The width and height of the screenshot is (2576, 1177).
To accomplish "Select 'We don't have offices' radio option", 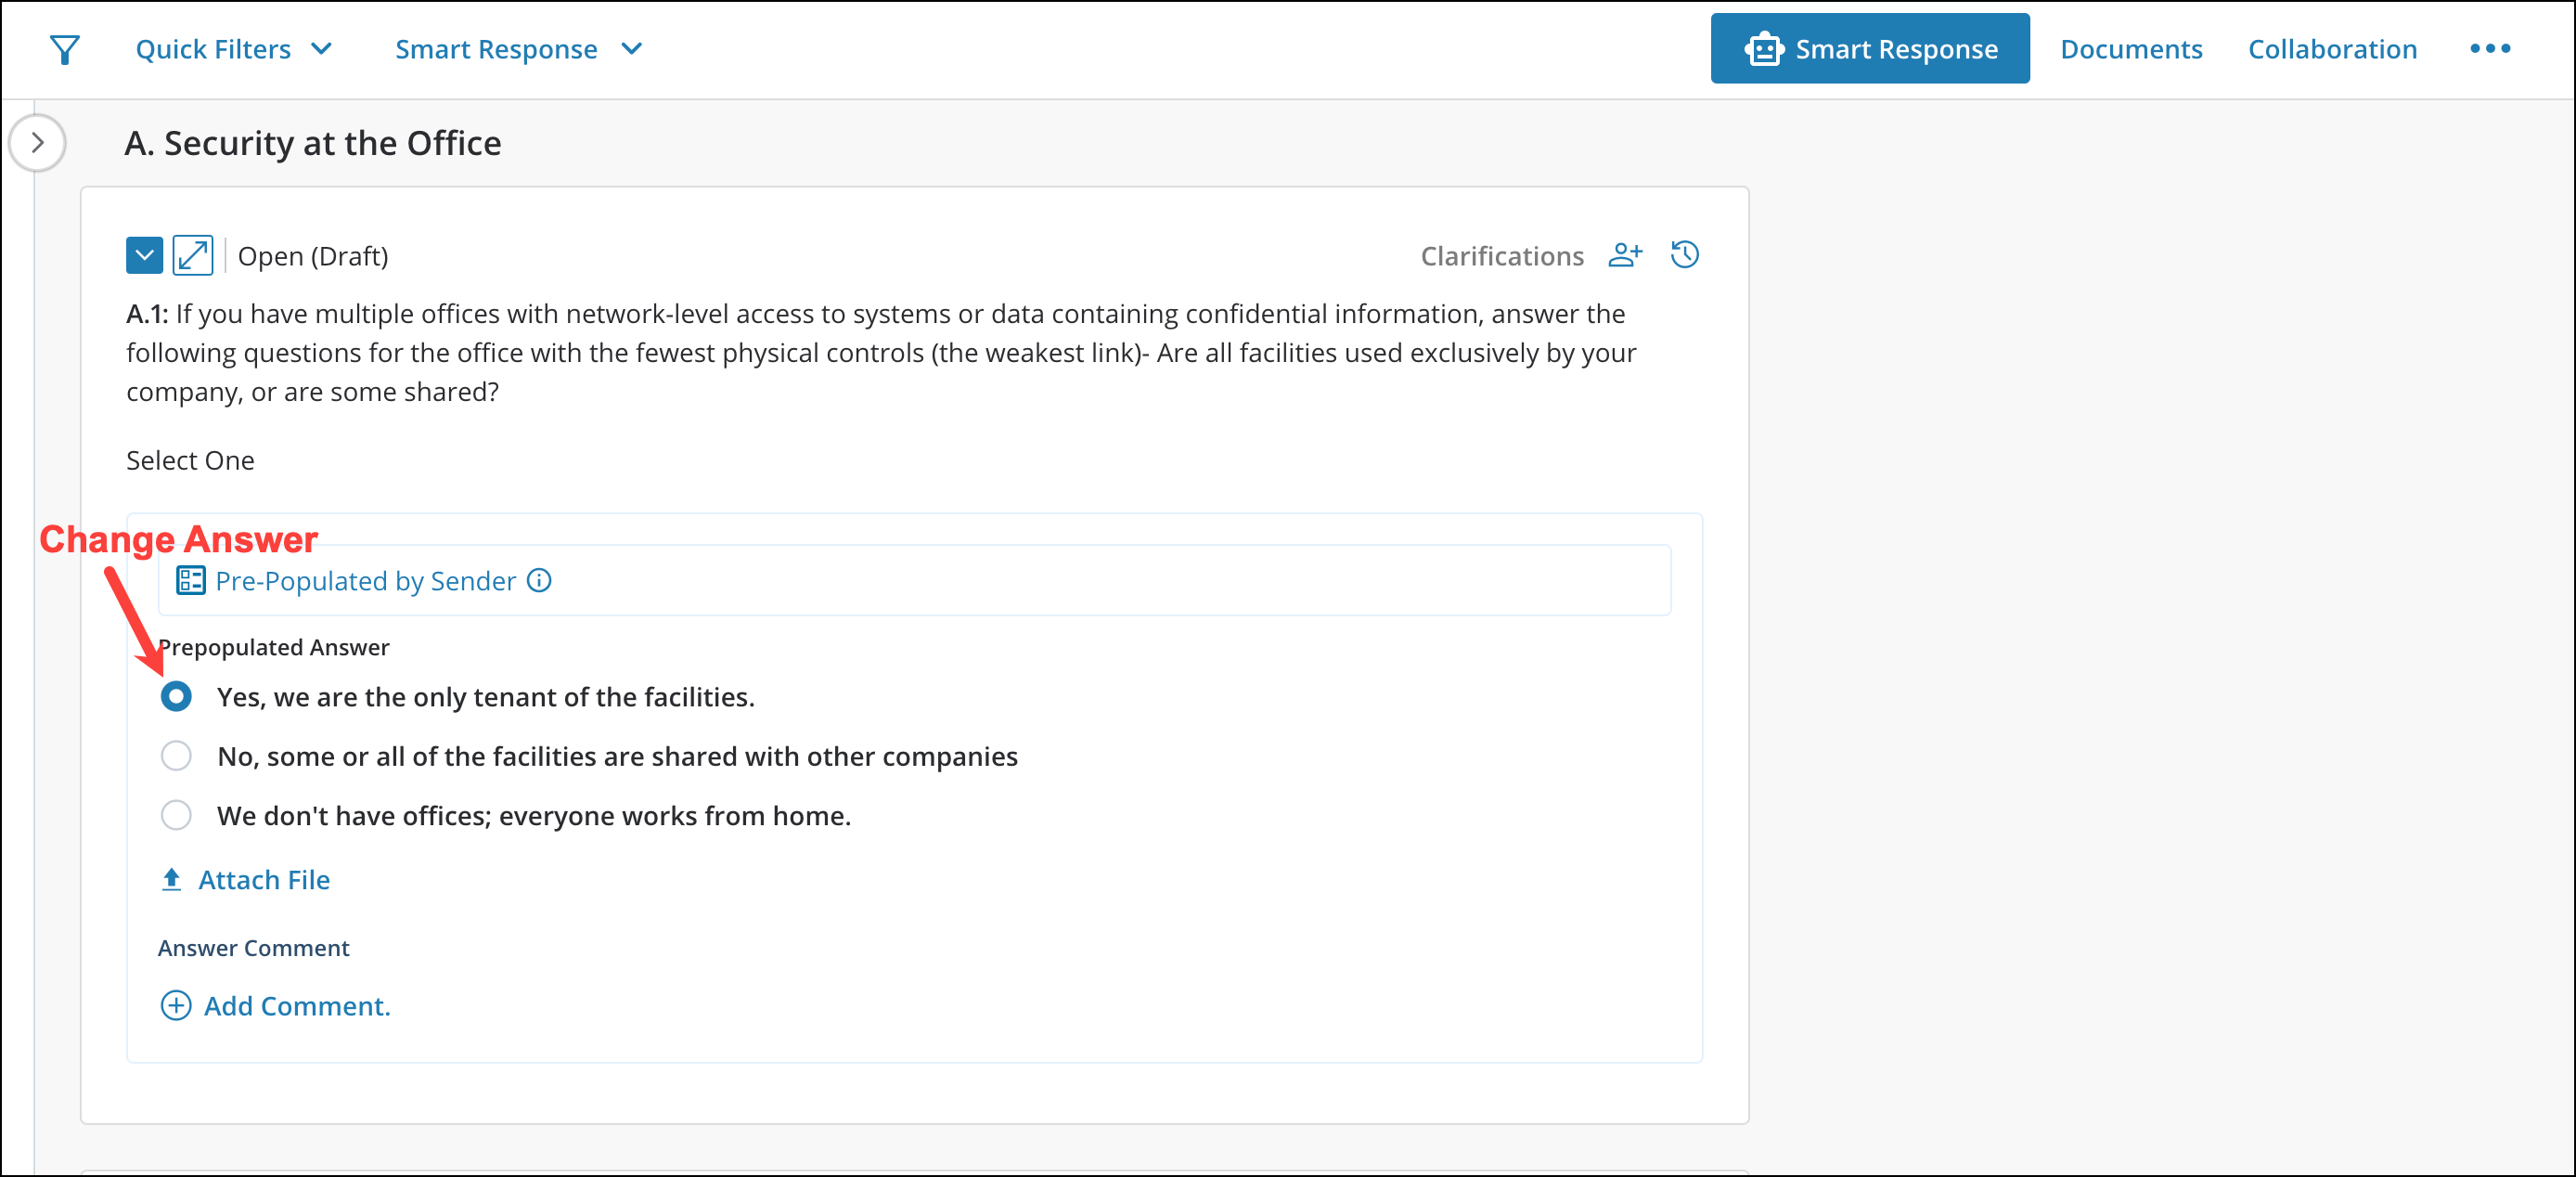I will pyautogui.click(x=176, y=816).
